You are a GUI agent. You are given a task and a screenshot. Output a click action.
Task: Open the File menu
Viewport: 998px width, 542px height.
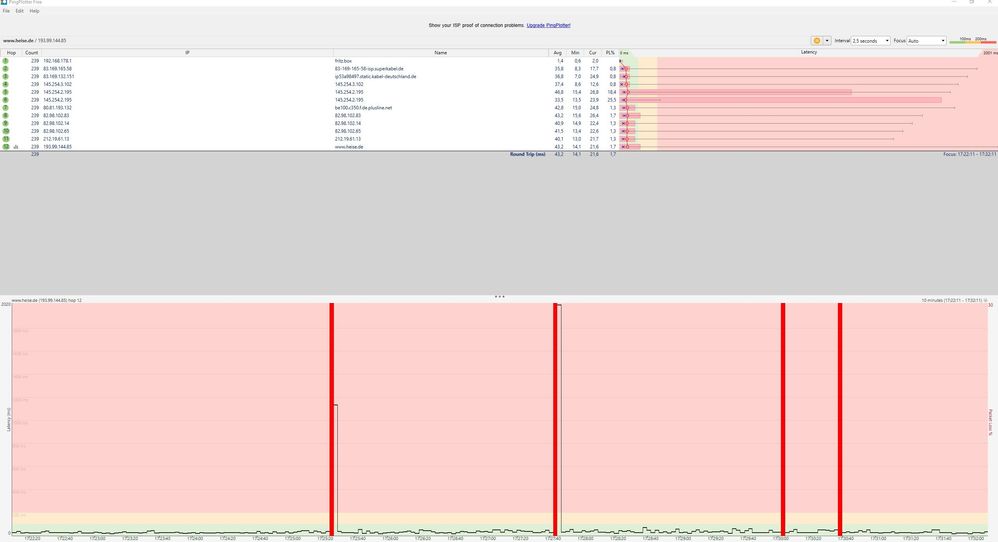tap(6, 11)
